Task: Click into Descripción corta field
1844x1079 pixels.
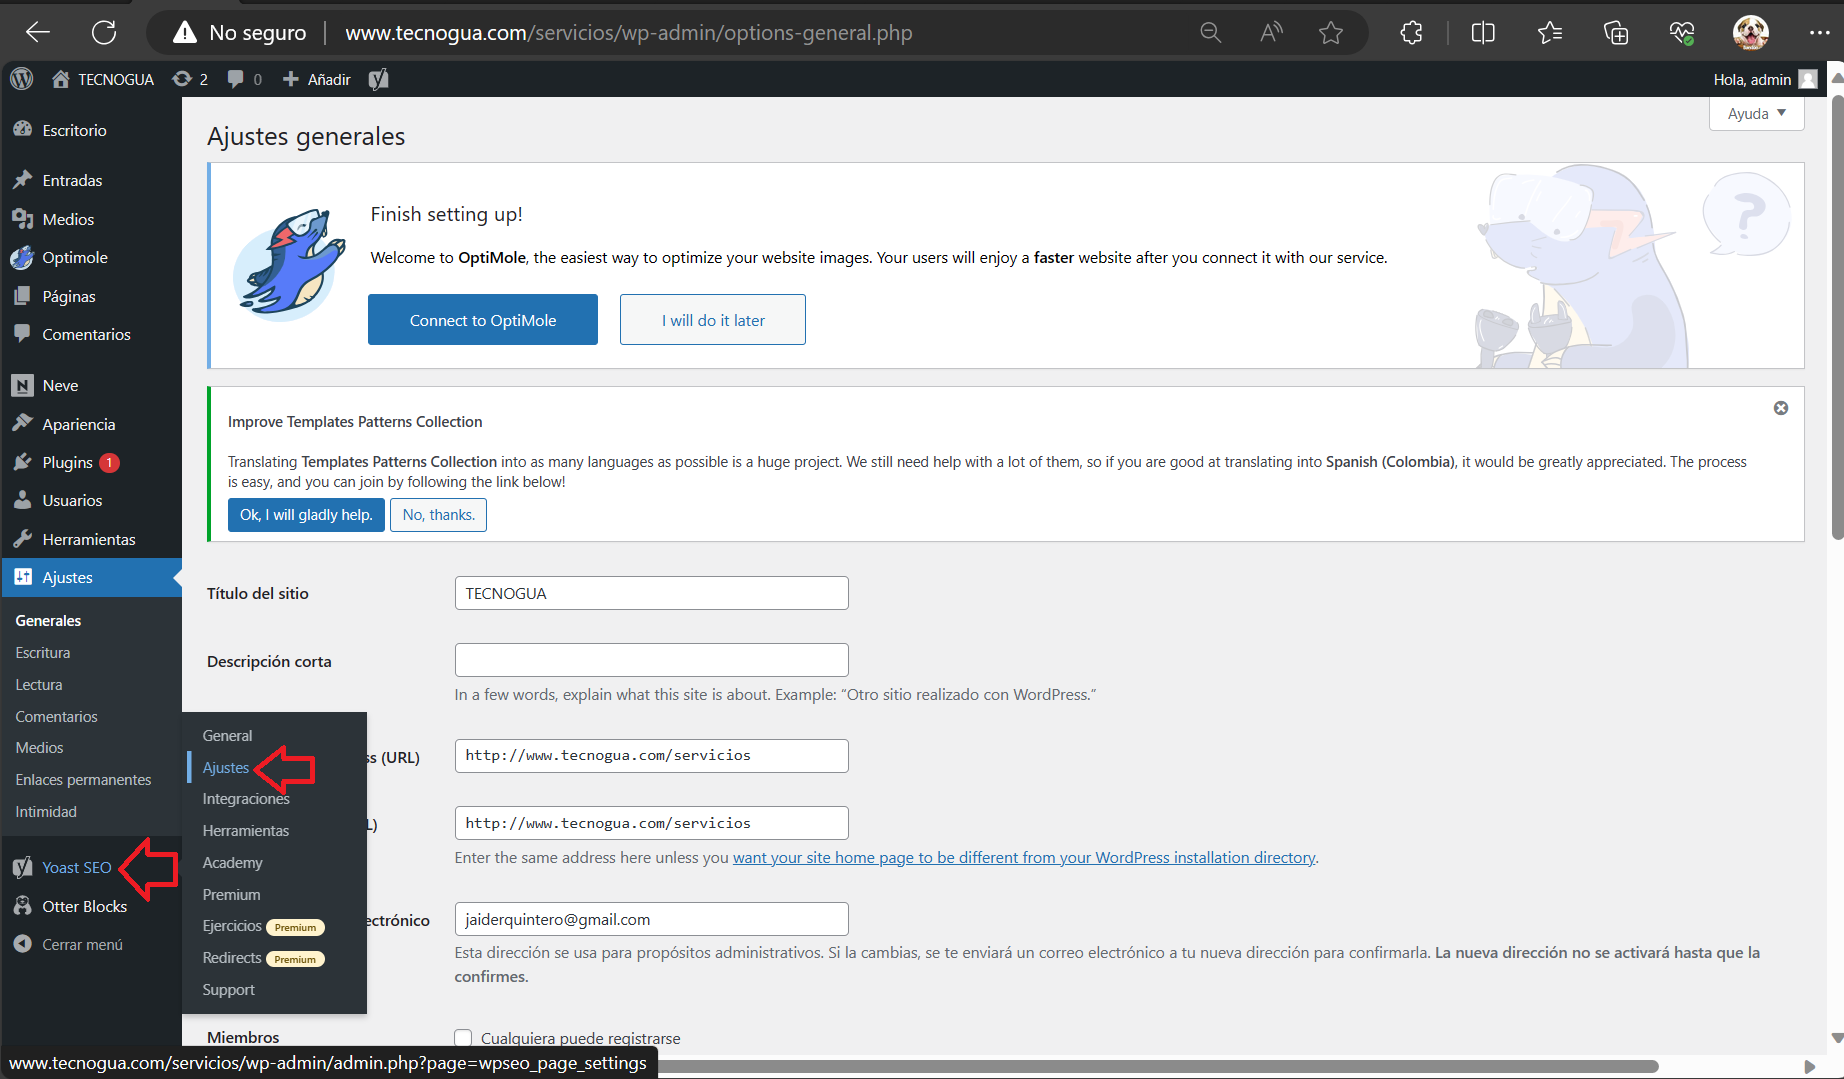Action: pos(651,660)
